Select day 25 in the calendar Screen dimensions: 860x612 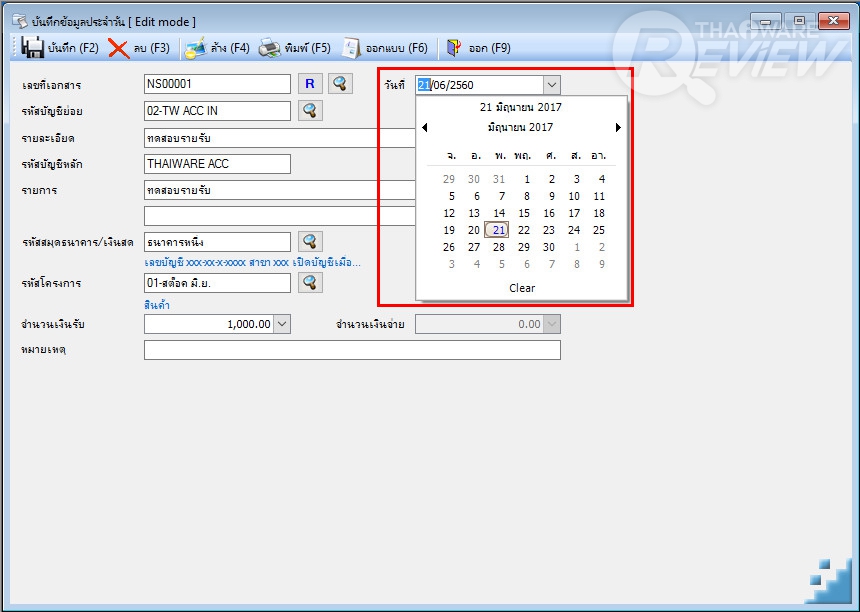tap(599, 230)
